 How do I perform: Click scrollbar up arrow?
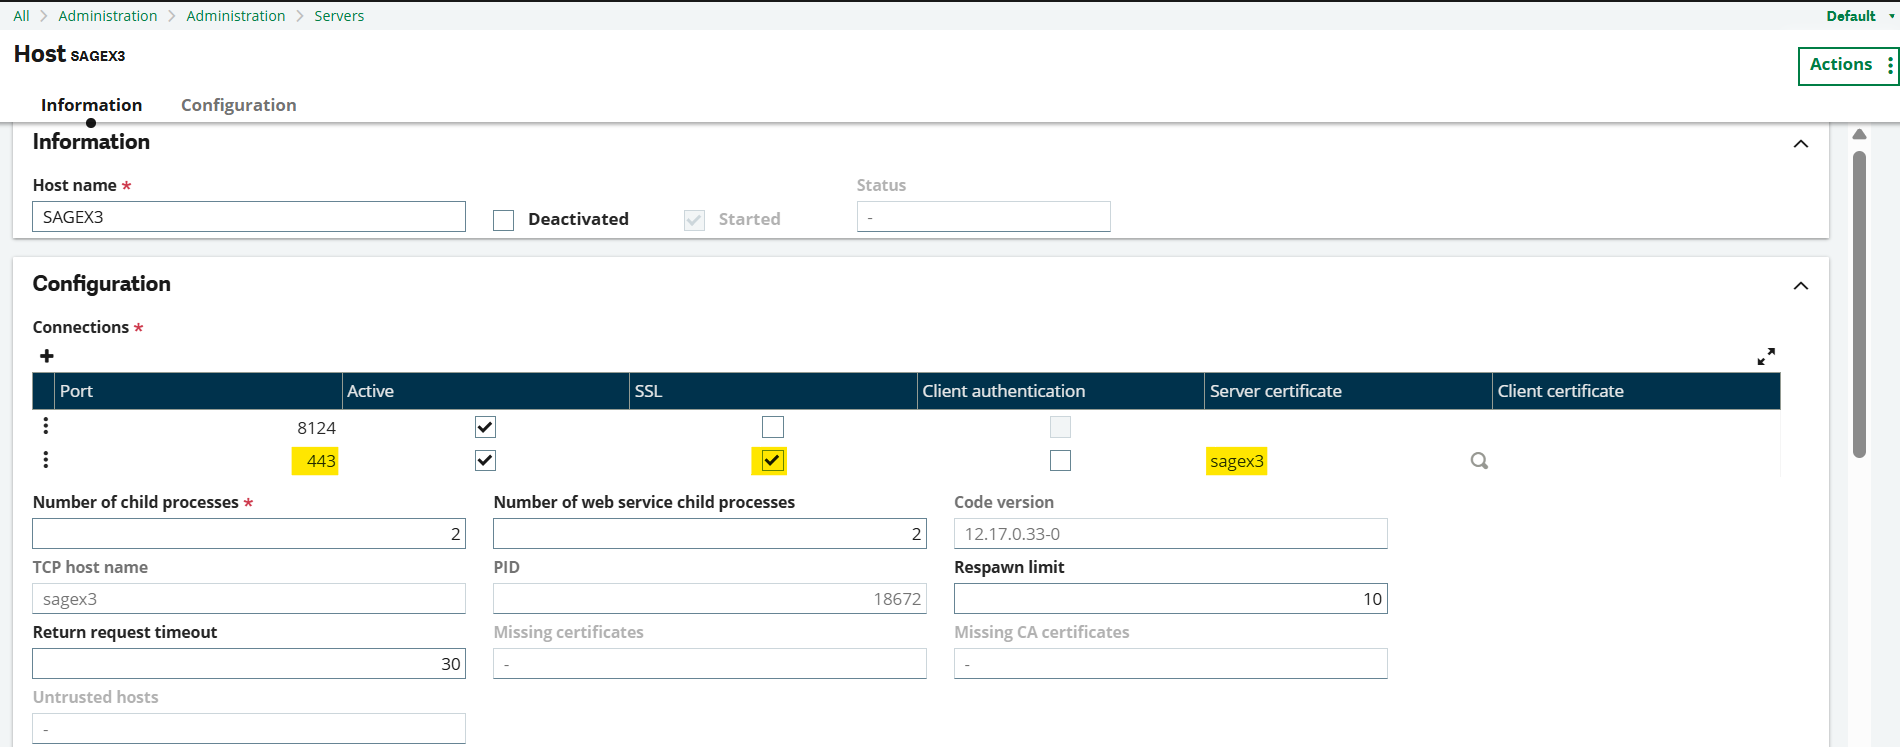(x=1859, y=134)
